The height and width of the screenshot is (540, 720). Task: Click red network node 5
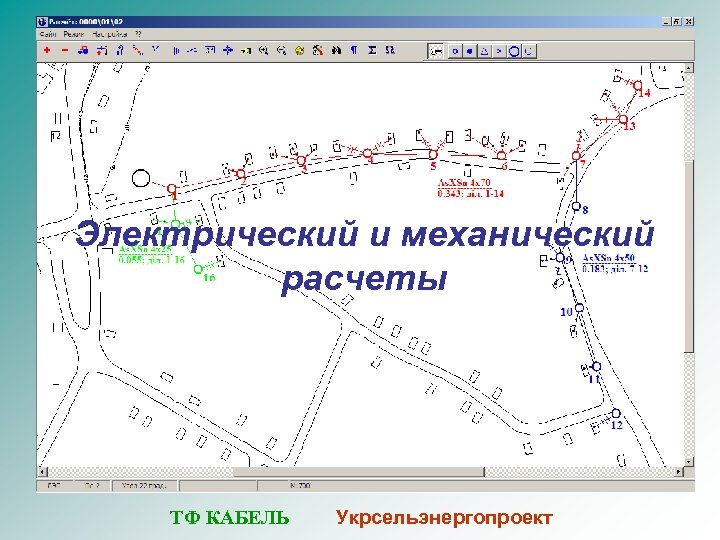pos(433,154)
